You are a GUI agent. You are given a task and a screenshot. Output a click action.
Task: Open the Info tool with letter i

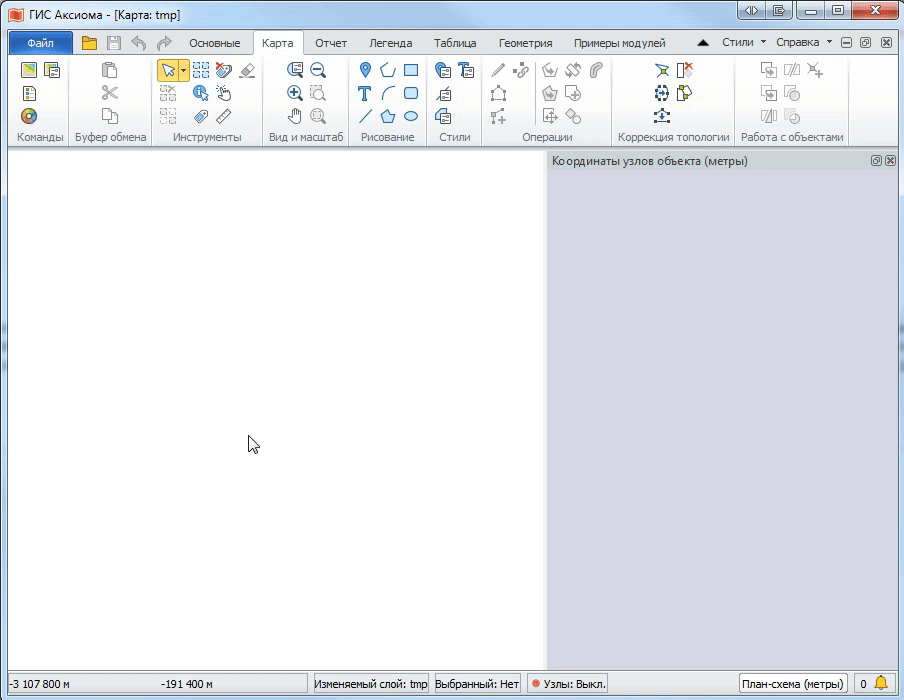click(200, 93)
